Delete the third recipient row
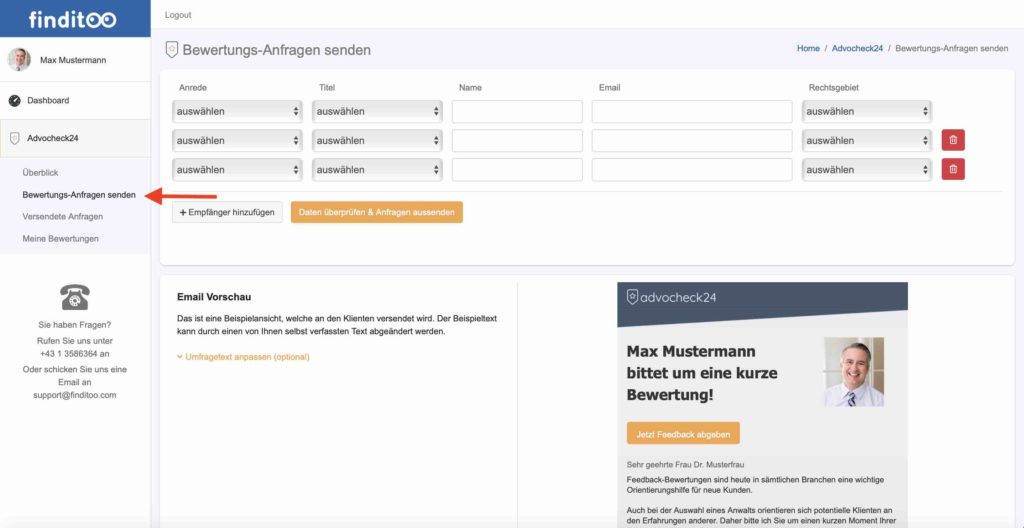 click(952, 170)
